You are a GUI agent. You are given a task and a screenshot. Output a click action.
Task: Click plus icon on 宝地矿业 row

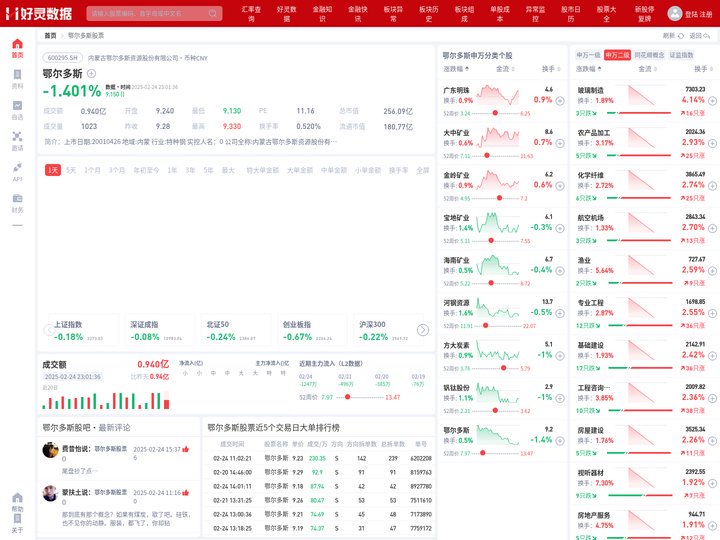tap(560, 228)
